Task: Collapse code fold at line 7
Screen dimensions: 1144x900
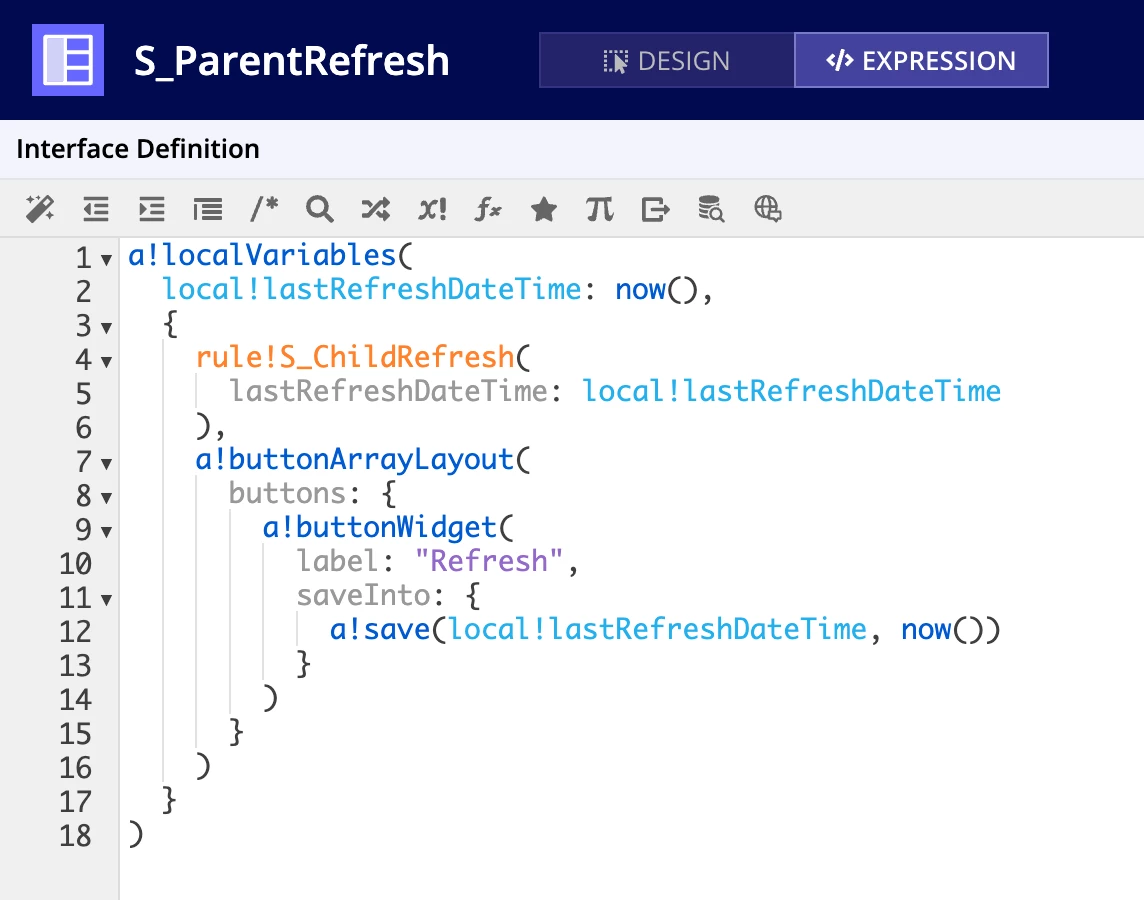Action: point(107,464)
